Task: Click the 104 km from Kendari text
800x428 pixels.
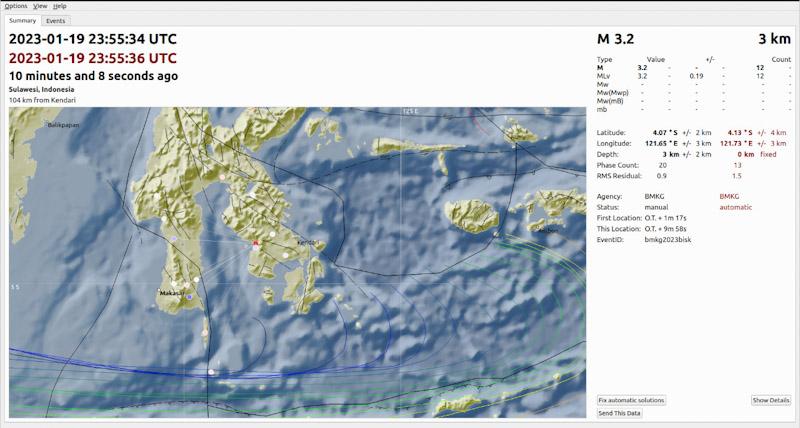Action: click(x=42, y=100)
